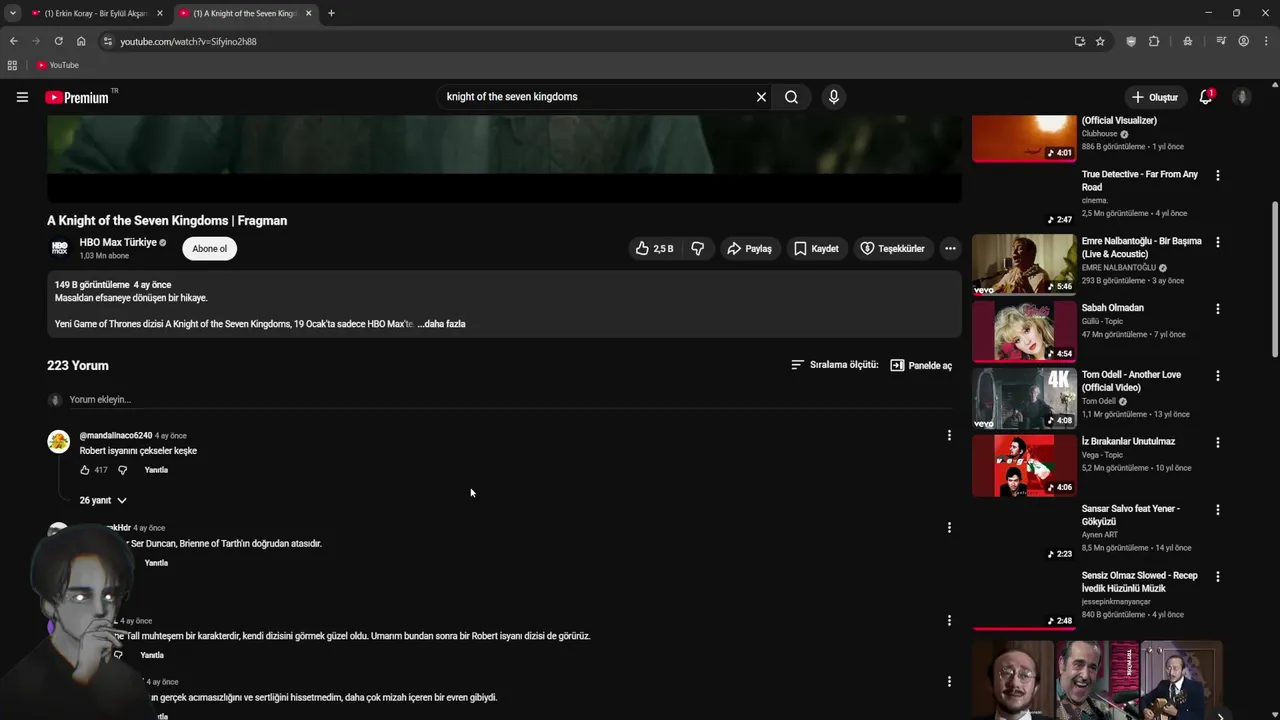Click the Oluştur create button

pyautogui.click(x=1154, y=97)
